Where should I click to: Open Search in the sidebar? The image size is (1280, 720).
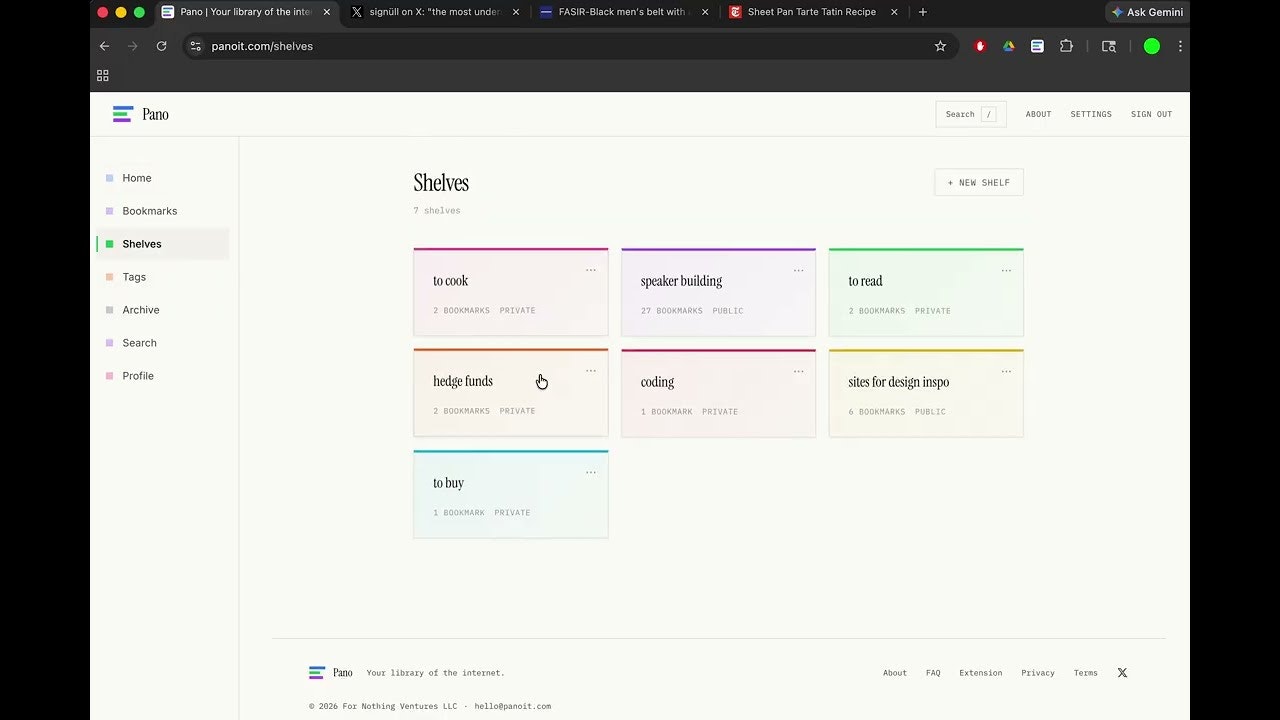163,343
